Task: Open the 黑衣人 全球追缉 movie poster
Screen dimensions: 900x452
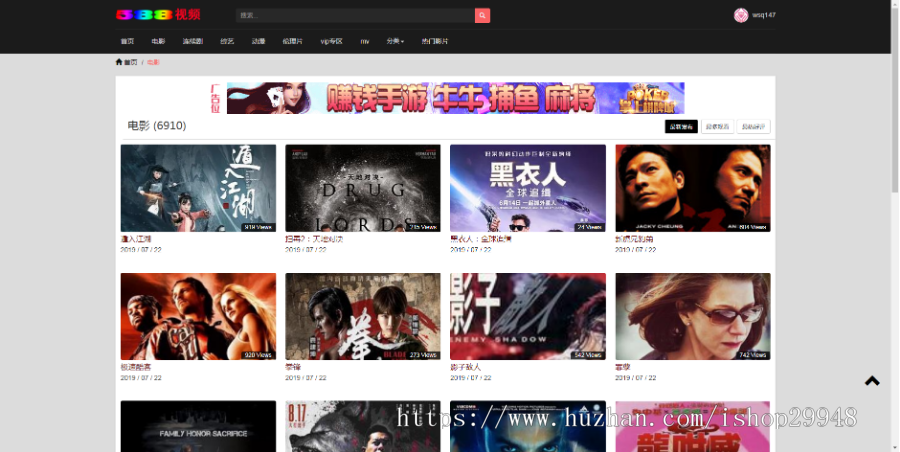Action: (527, 188)
